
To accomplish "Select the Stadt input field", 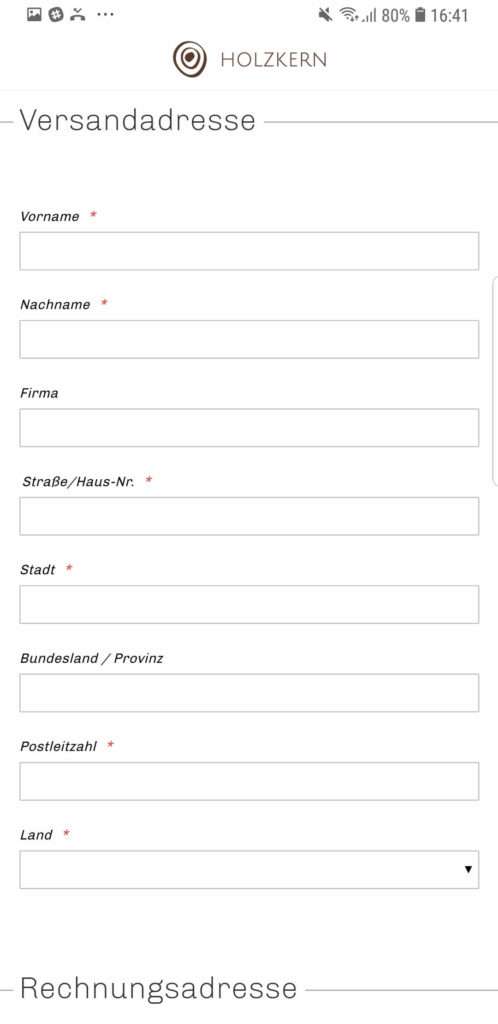I will tap(249, 604).
